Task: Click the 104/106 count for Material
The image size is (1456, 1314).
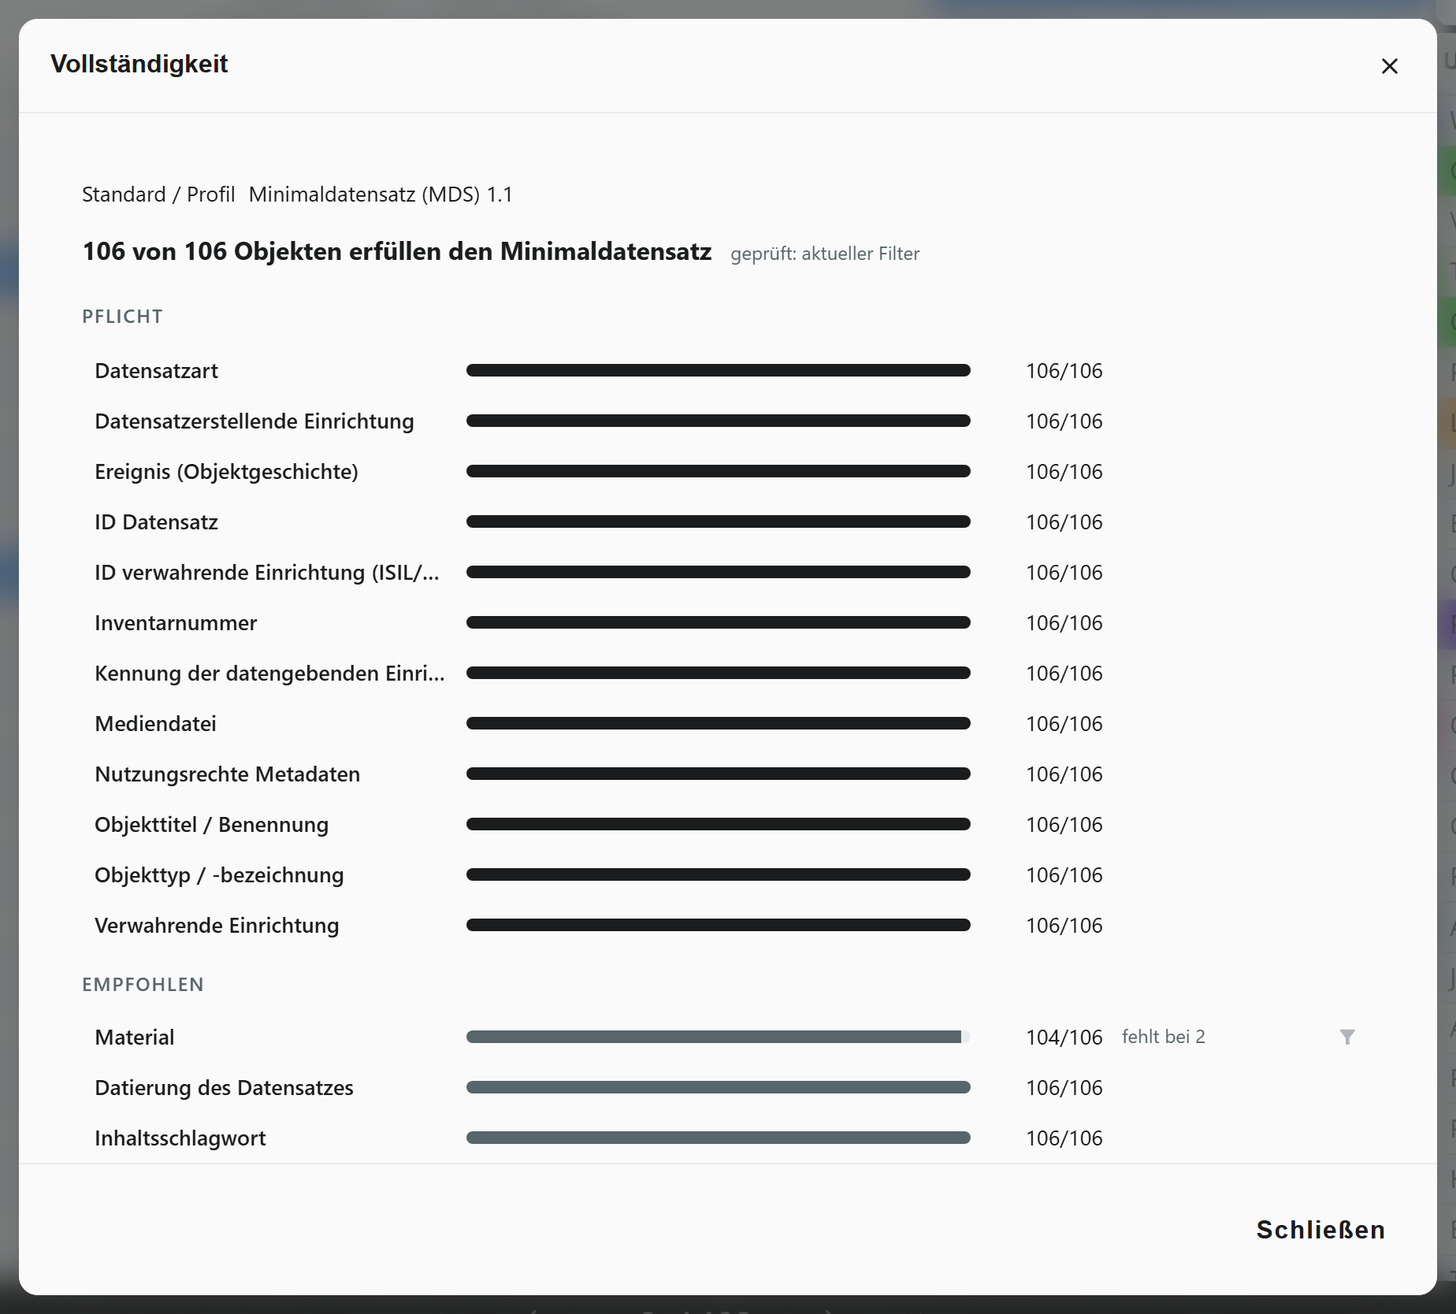Action: tap(1064, 1037)
